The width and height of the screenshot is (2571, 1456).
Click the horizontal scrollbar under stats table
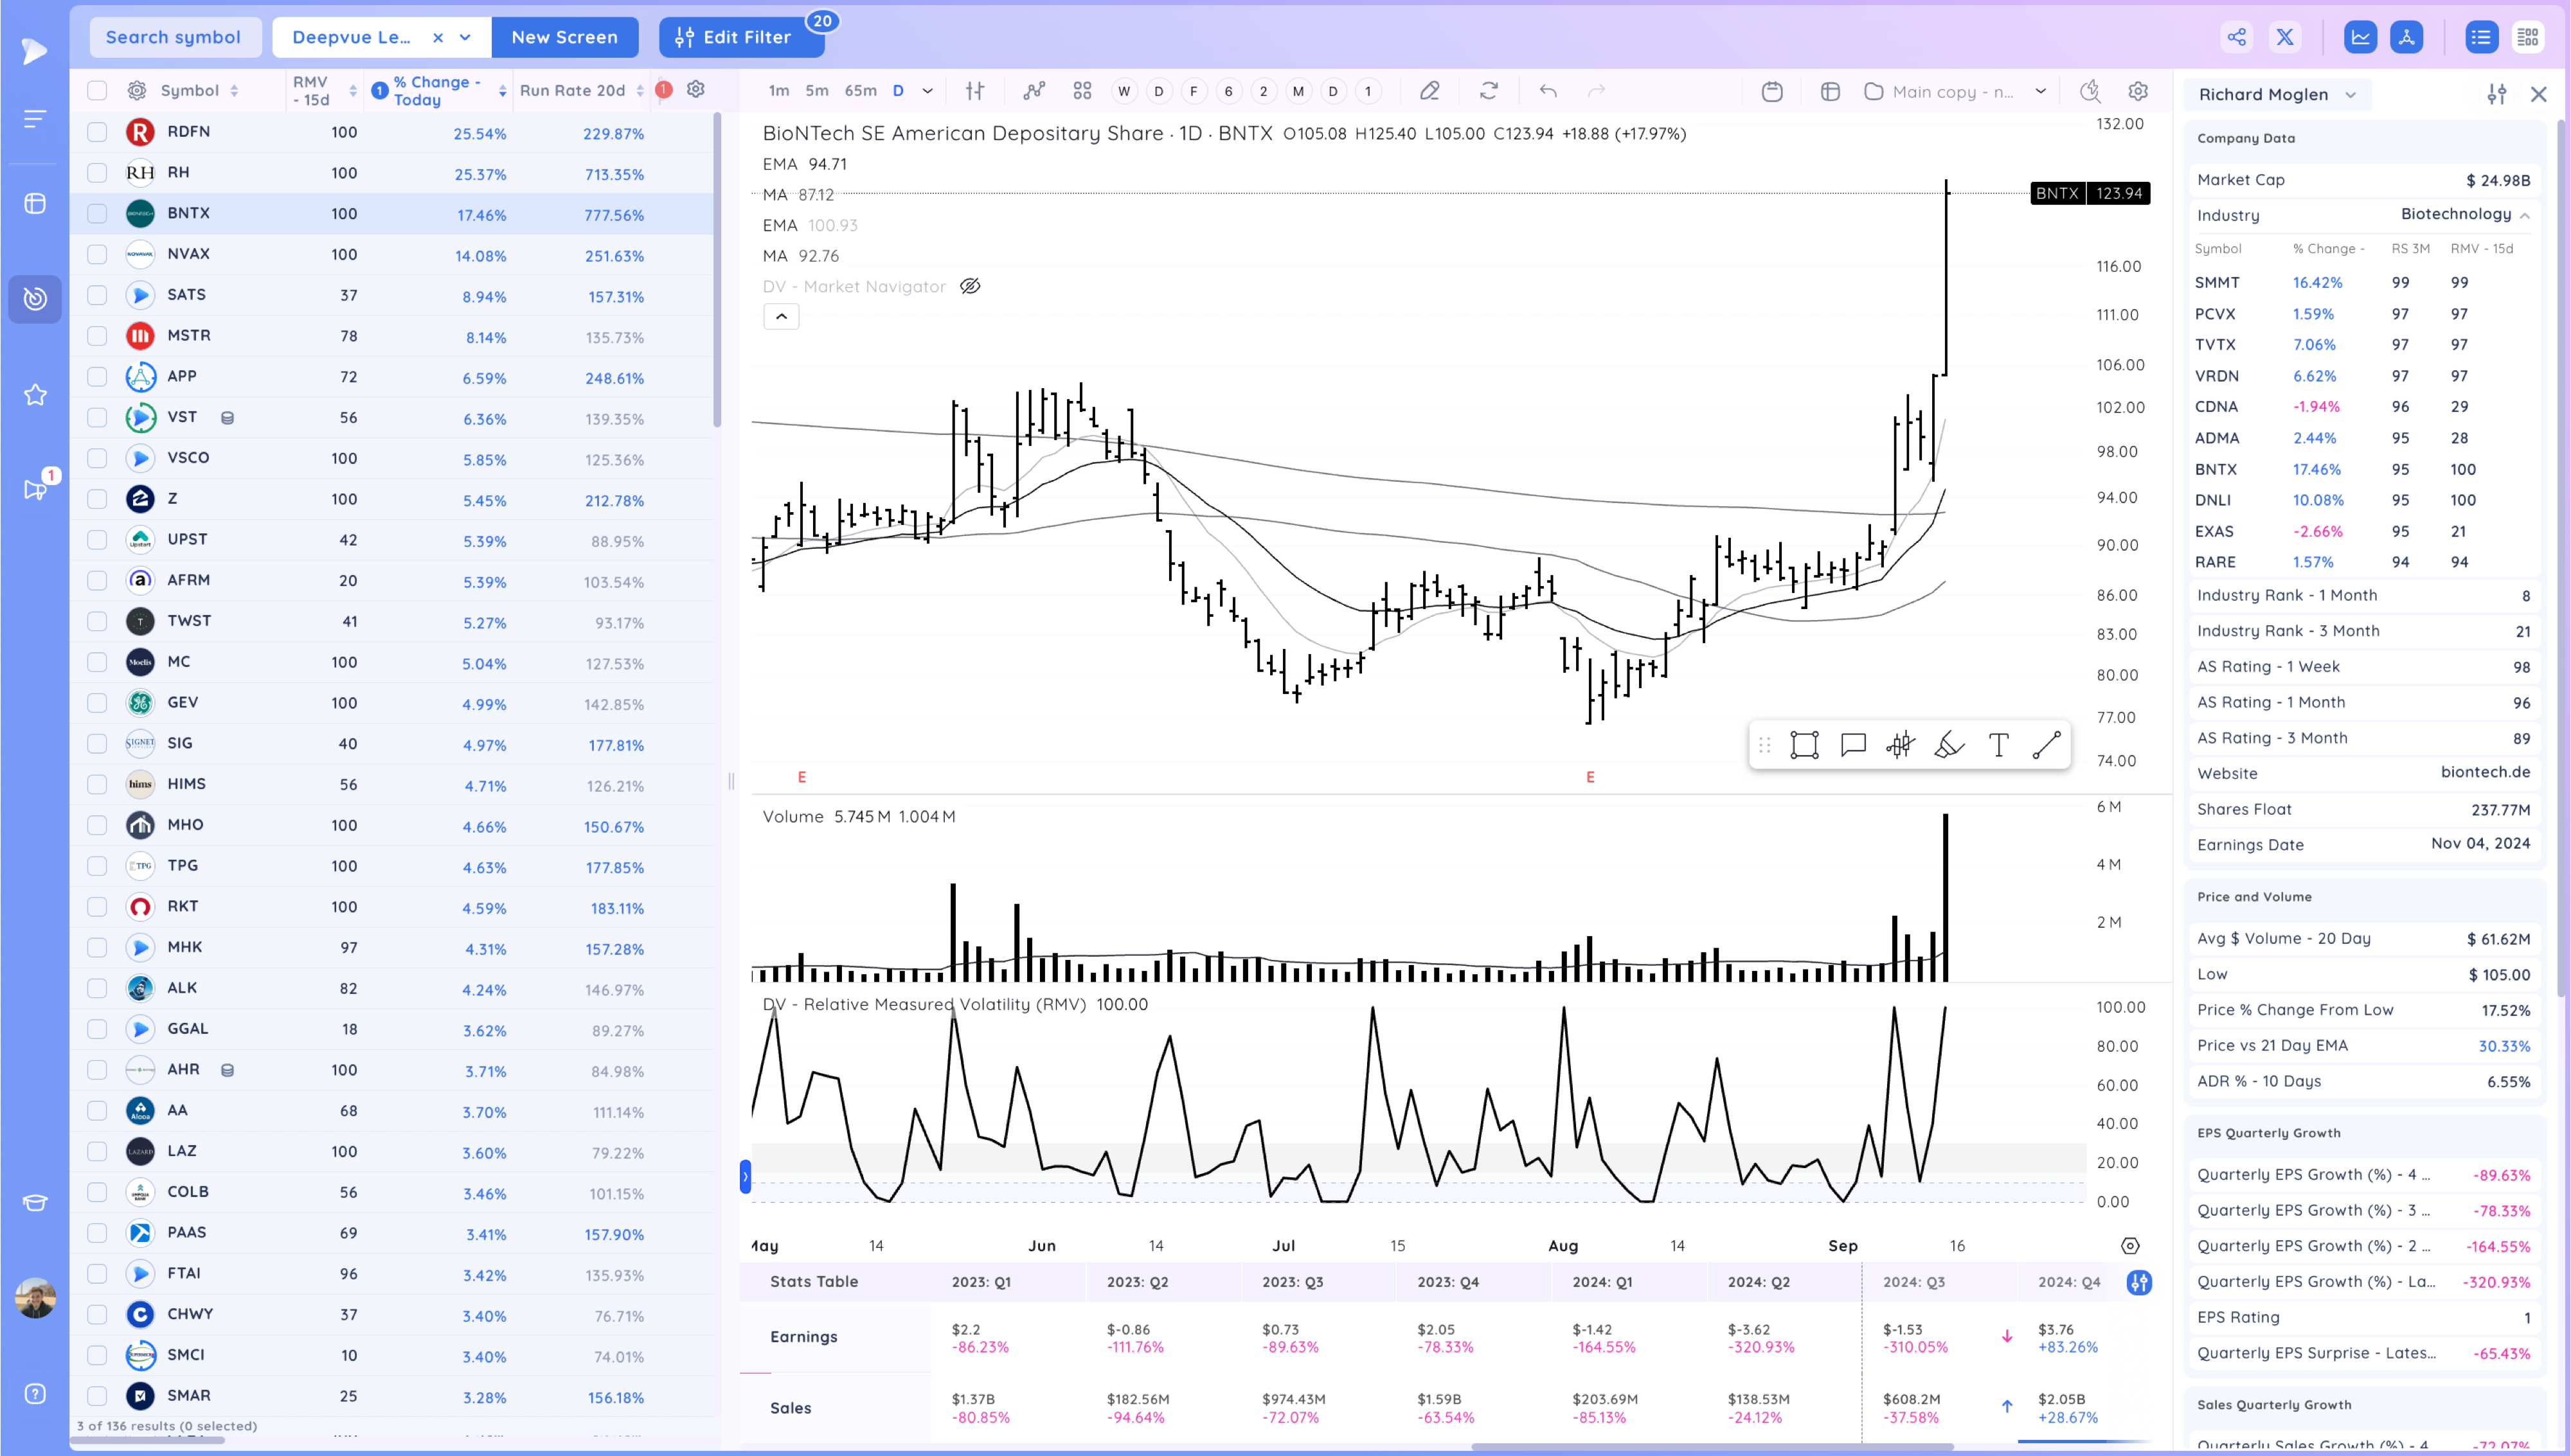(1712, 1446)
